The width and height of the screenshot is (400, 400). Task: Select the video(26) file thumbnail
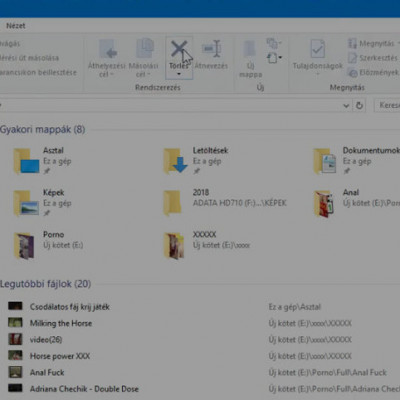15,339
